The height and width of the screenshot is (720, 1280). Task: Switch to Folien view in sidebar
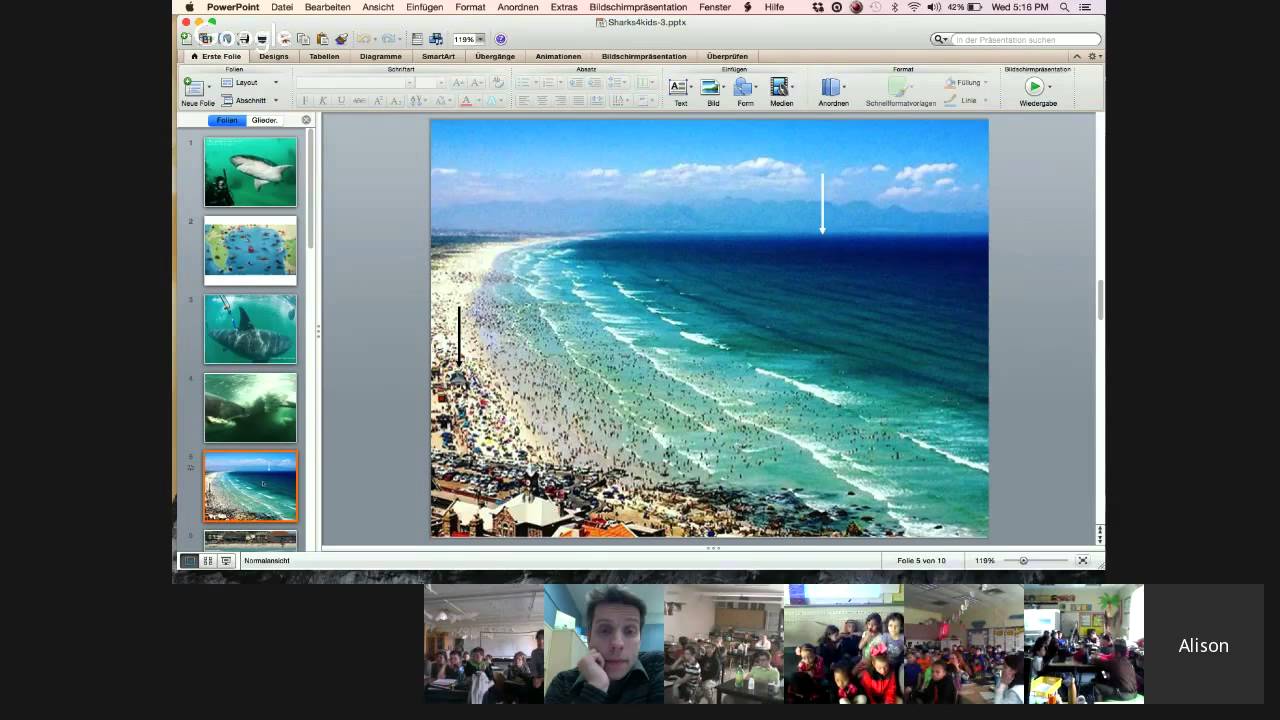coord(227,120)
